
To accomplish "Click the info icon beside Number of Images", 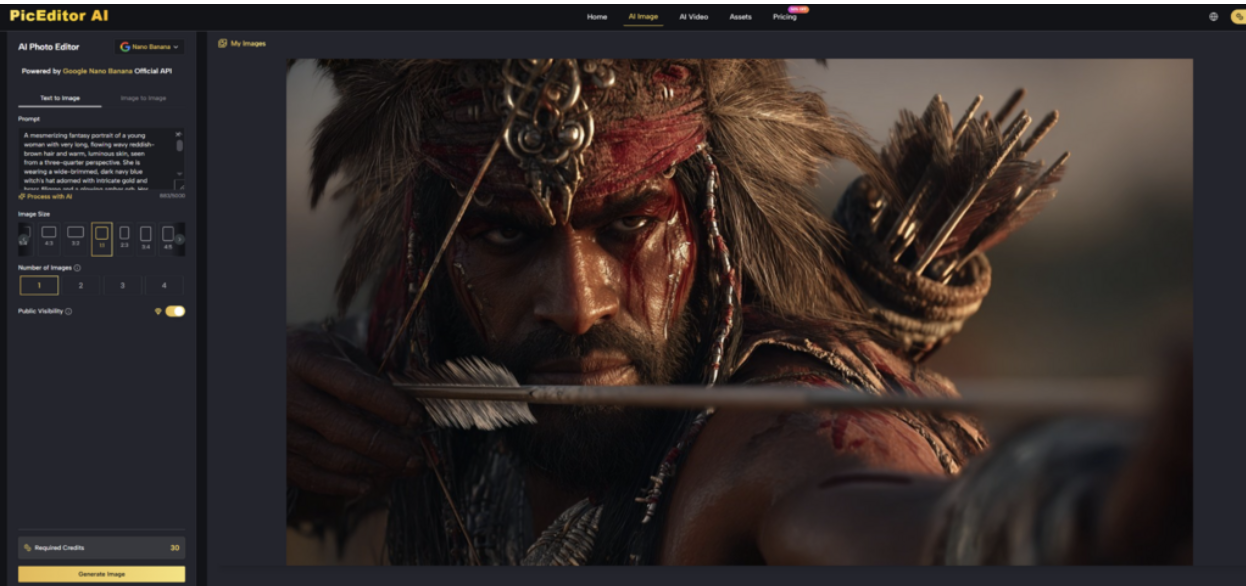I will (x=78, y=268).
